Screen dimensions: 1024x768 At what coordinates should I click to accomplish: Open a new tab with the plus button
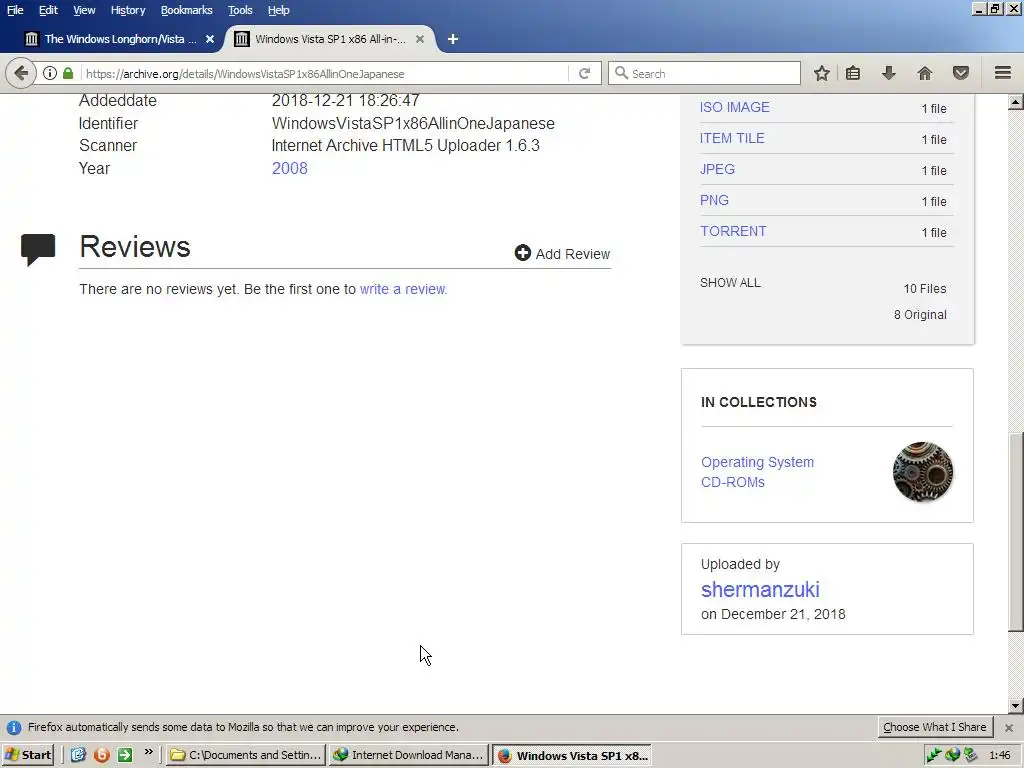[453, 39]
